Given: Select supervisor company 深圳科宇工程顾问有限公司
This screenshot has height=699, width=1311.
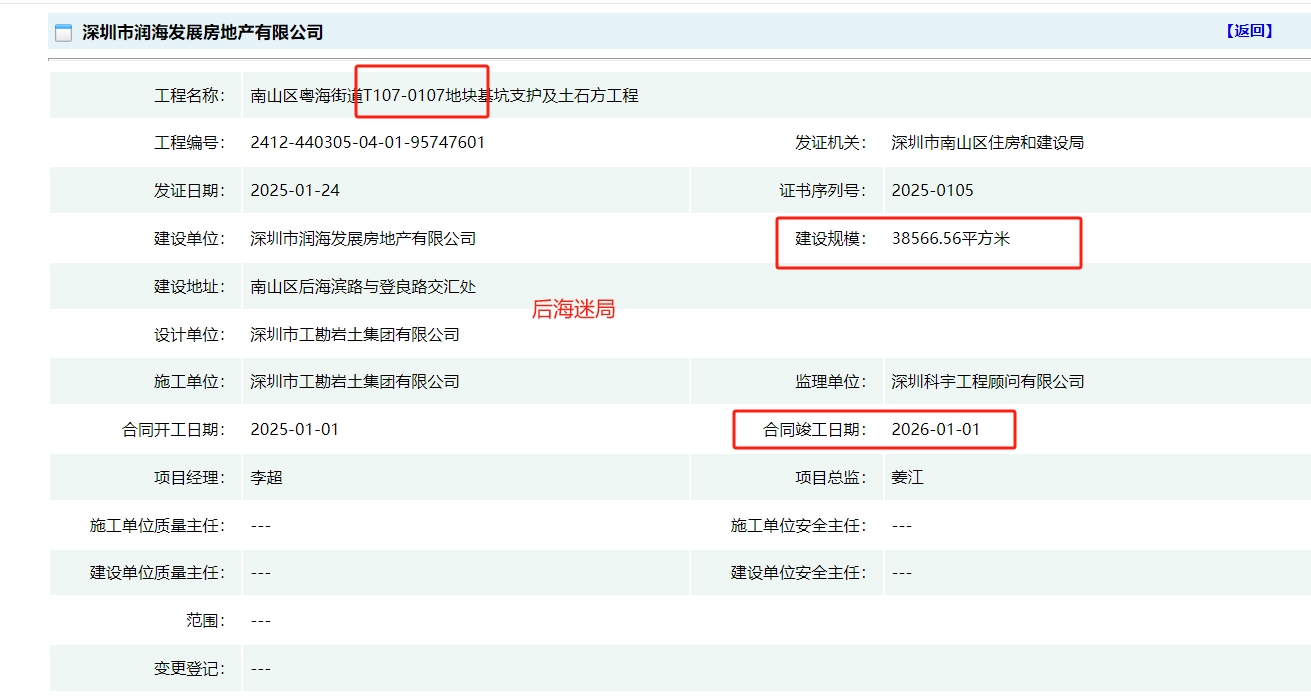Looking at the screenshot, I should click(x=987, y=382).
